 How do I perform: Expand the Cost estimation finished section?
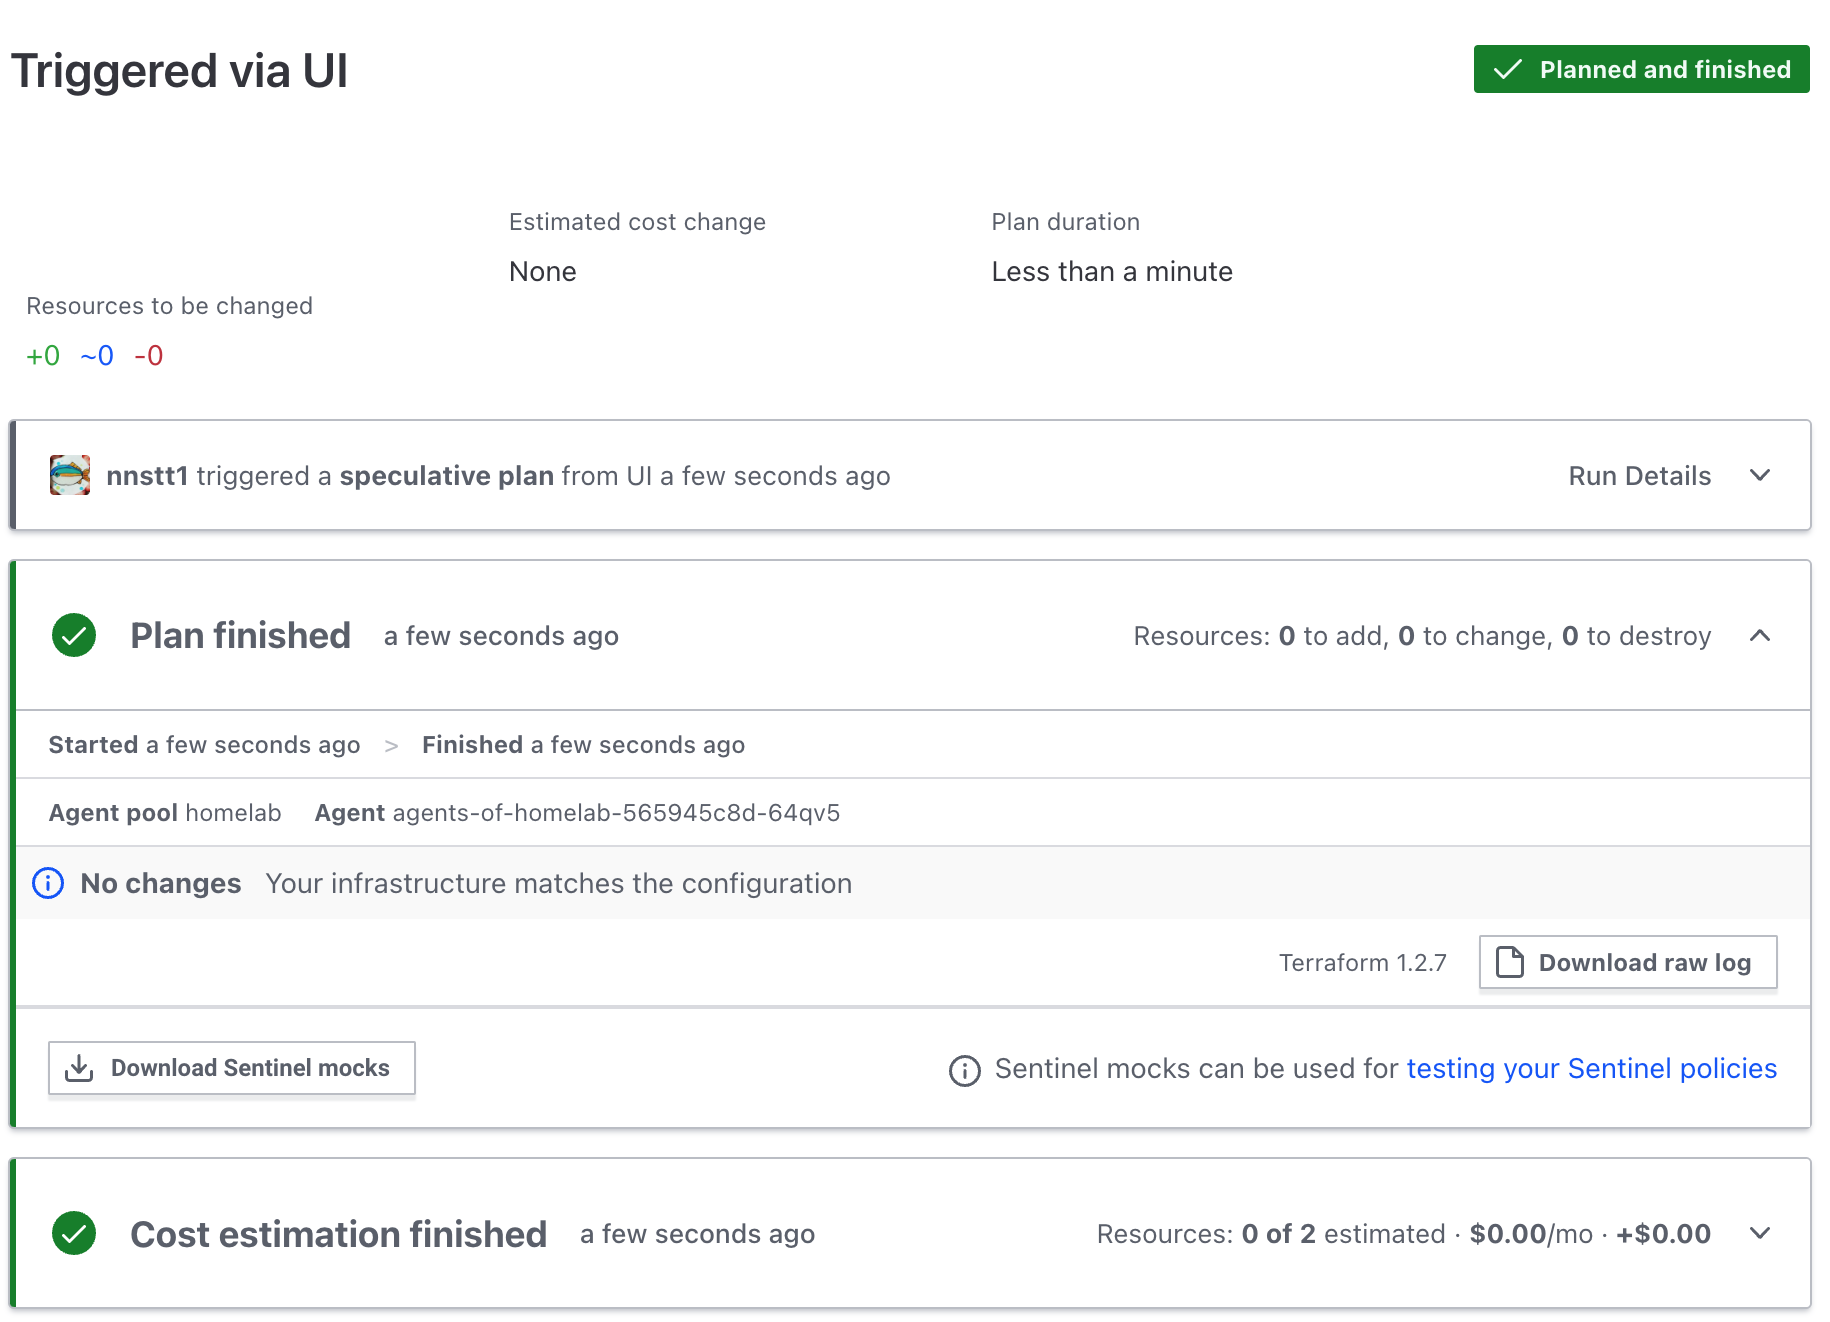tap(1760, 1234)
